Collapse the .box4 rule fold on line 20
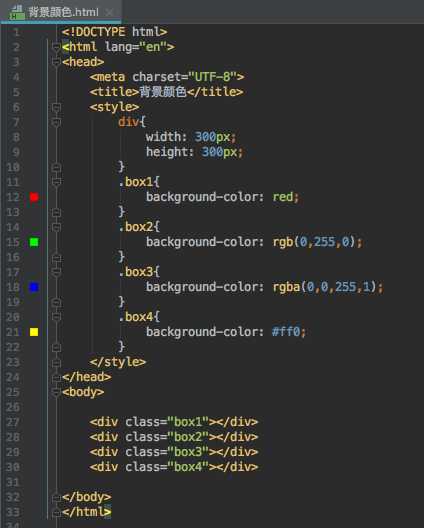The height and width of the screenshot is (528, 424). click(57, 317)
